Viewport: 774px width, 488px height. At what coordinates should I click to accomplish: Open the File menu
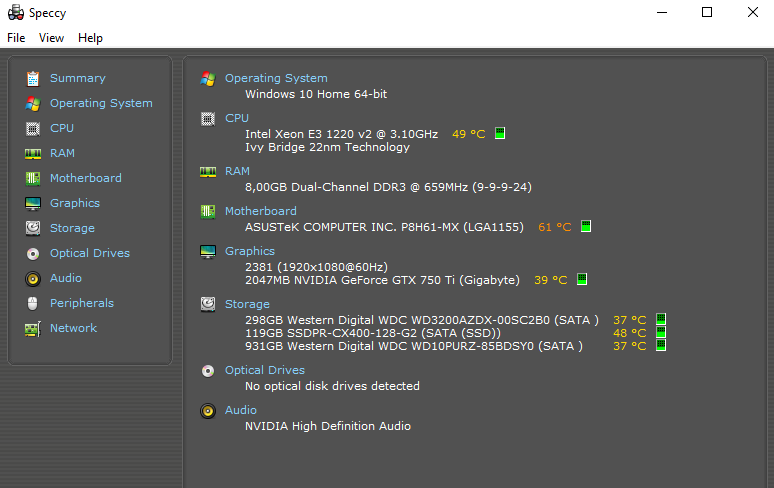16,38
